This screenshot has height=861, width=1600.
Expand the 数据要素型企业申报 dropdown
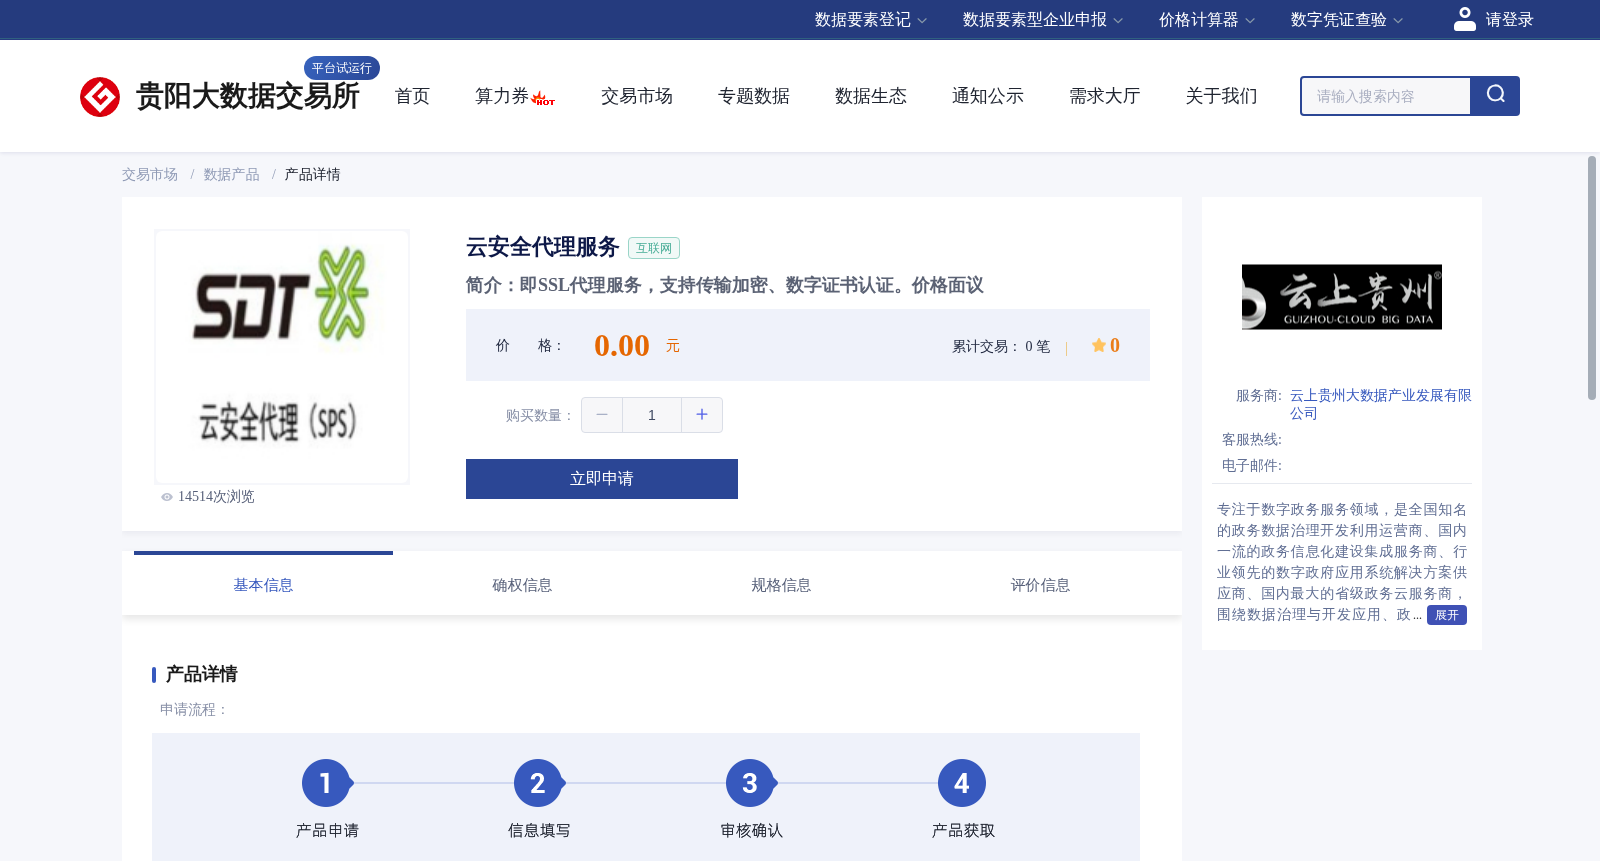[x=1042, y=20]
